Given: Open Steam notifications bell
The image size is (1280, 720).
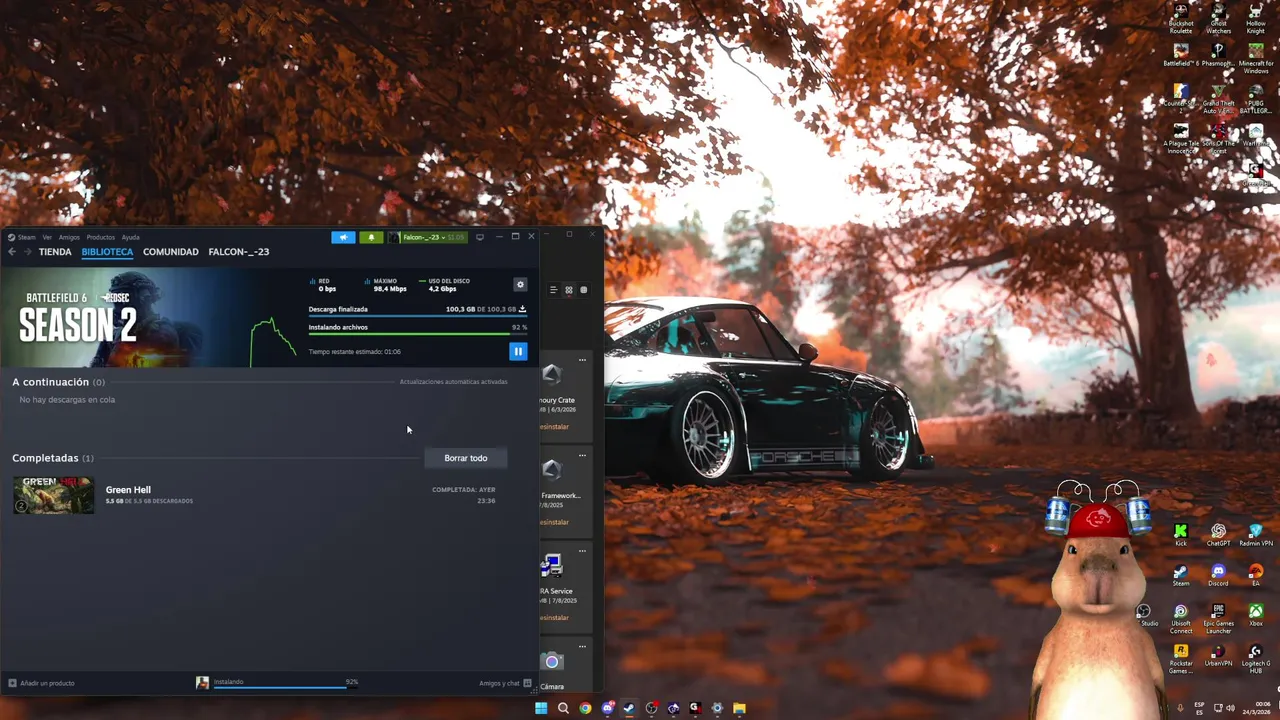Looking at the screenshot, I should click(371, 237).
